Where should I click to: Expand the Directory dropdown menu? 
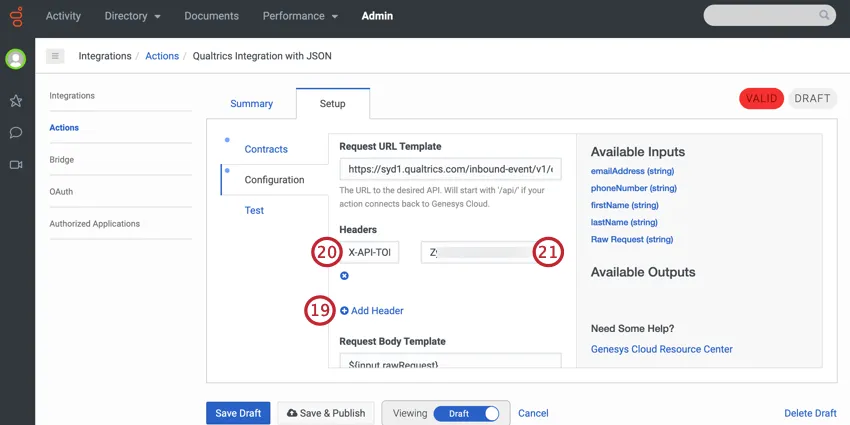pos(133,16)
